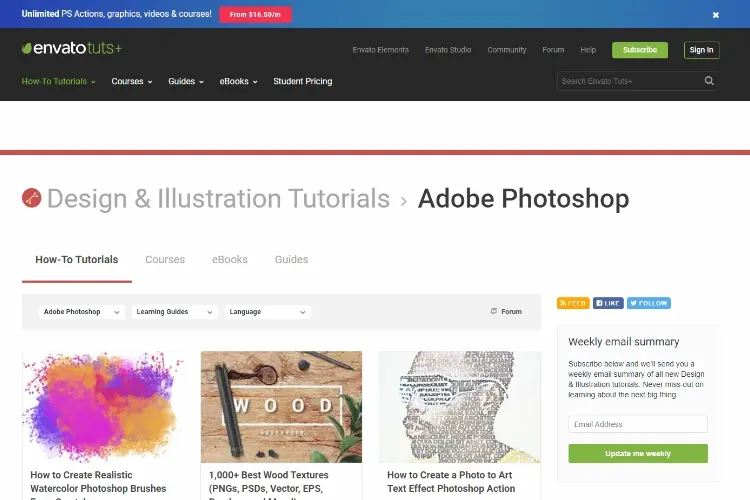Screen dimensions: 750x500
Task: Open the Learning Guides filter dropdown
Action: click(x=175, y=312)
